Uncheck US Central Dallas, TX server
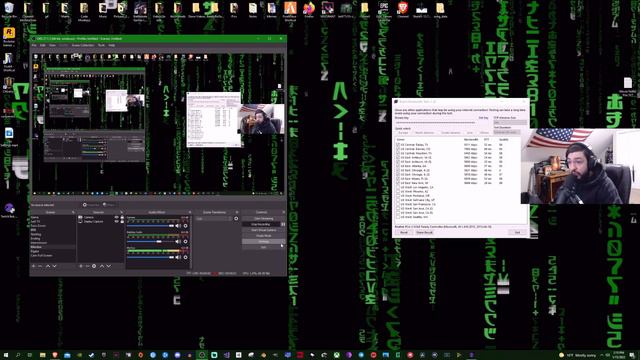 pos(398,145)
